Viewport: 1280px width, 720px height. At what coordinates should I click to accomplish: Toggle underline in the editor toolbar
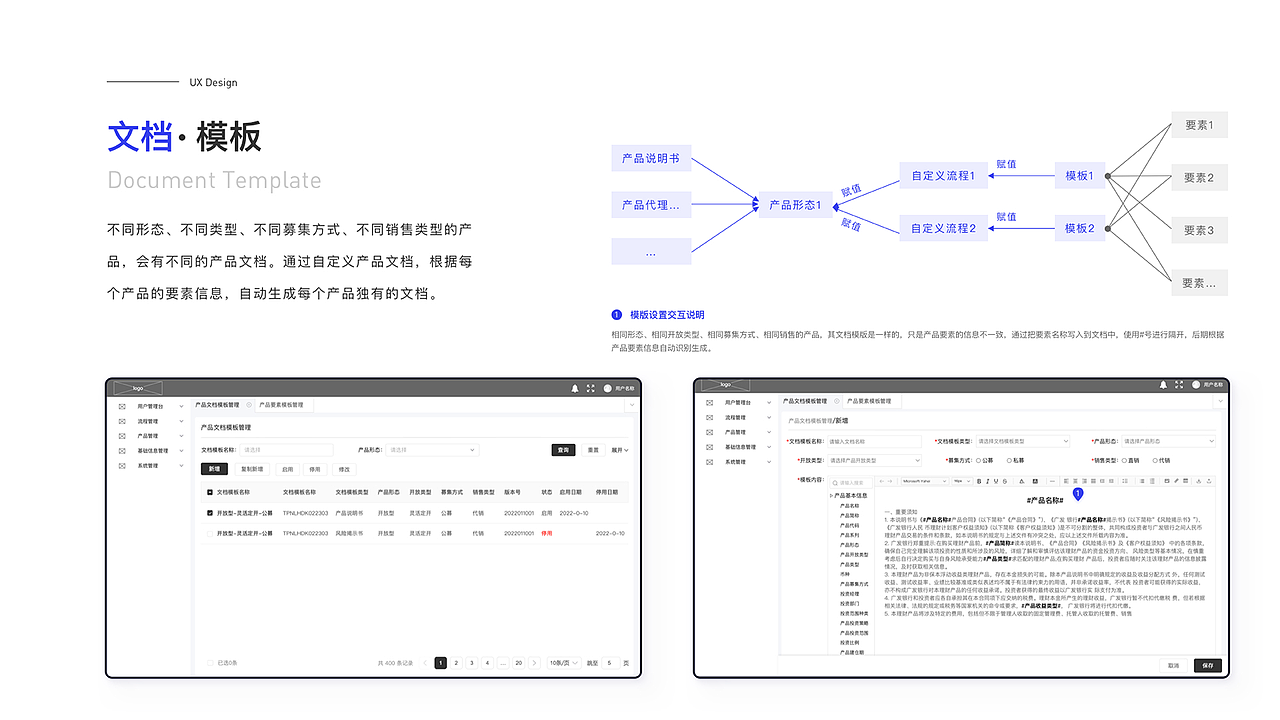click(x=996, y=481)
